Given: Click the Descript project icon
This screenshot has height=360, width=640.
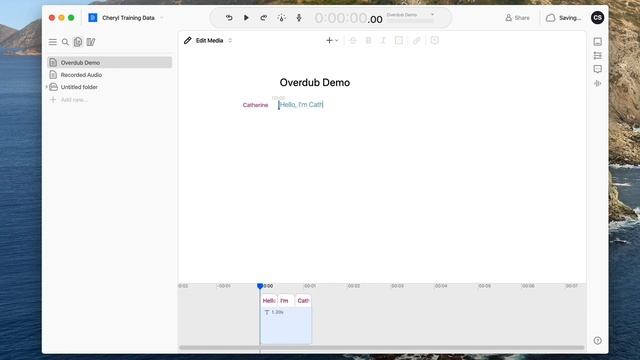Looking at the screenshot, I should coord(93,18).
